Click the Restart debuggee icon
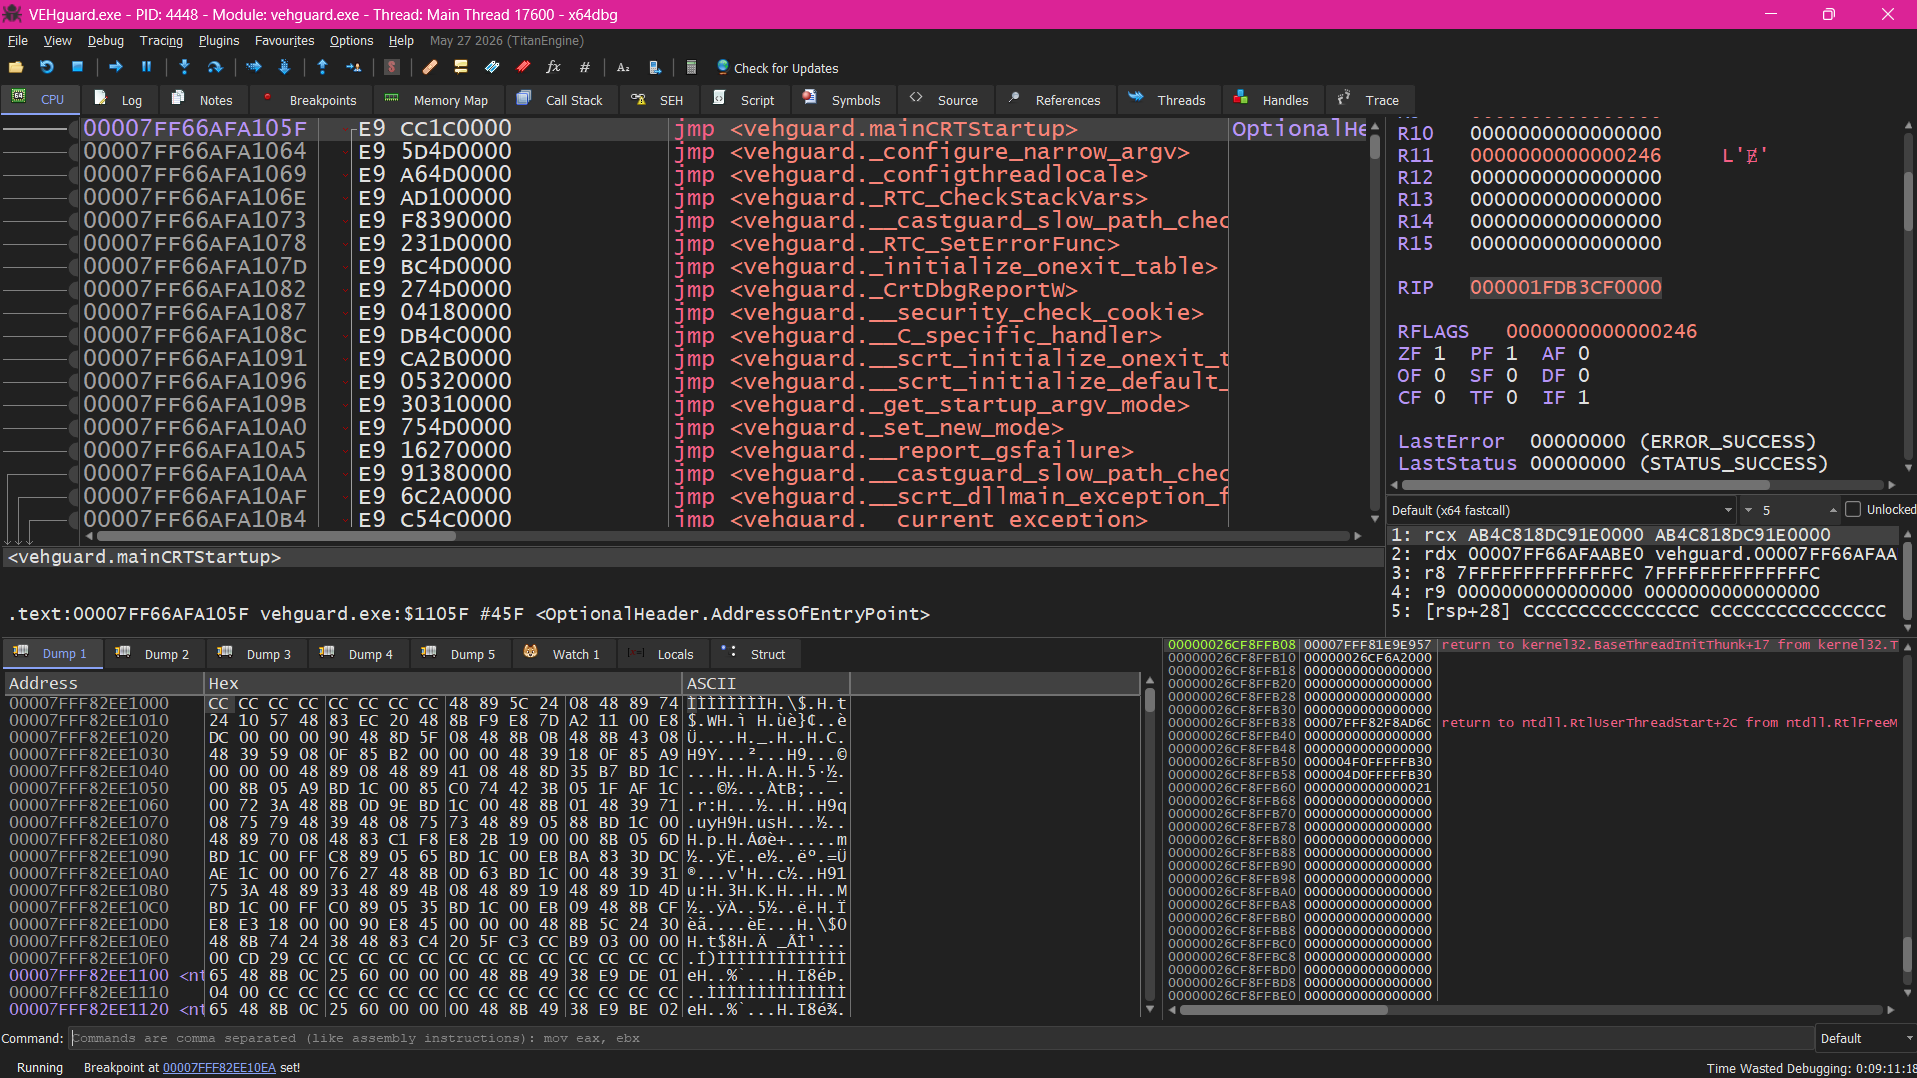 pos(47,67)
